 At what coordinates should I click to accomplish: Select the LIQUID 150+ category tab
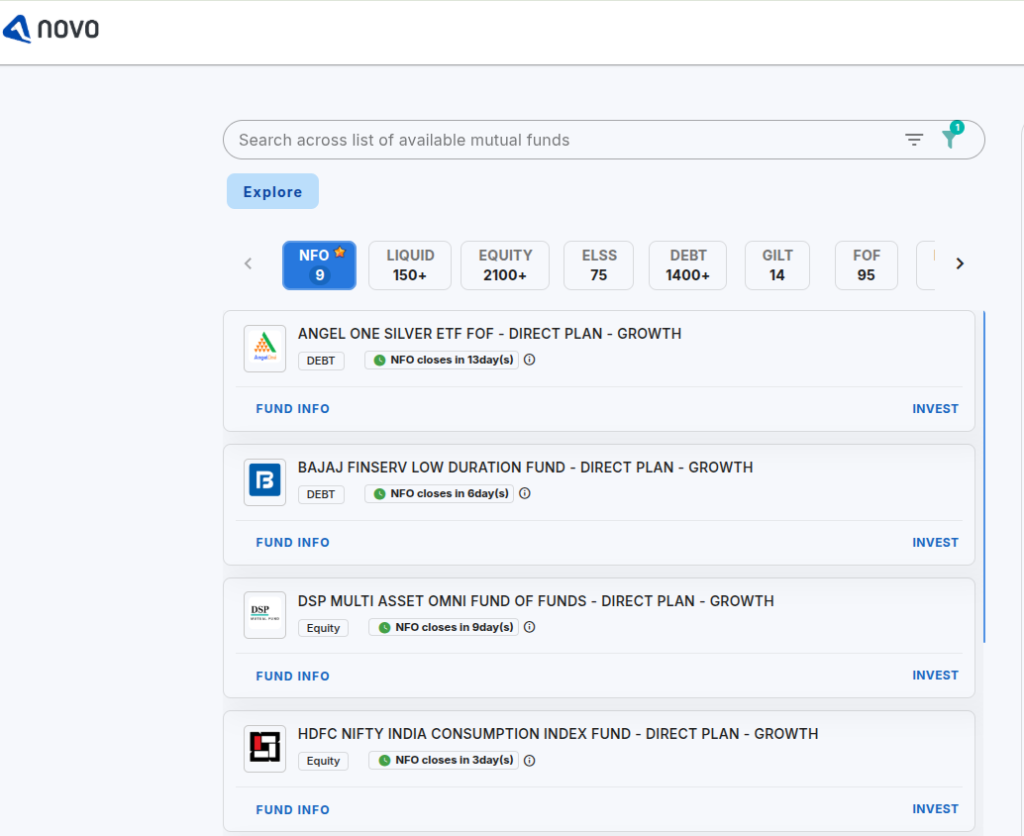[x=409, y=265]
